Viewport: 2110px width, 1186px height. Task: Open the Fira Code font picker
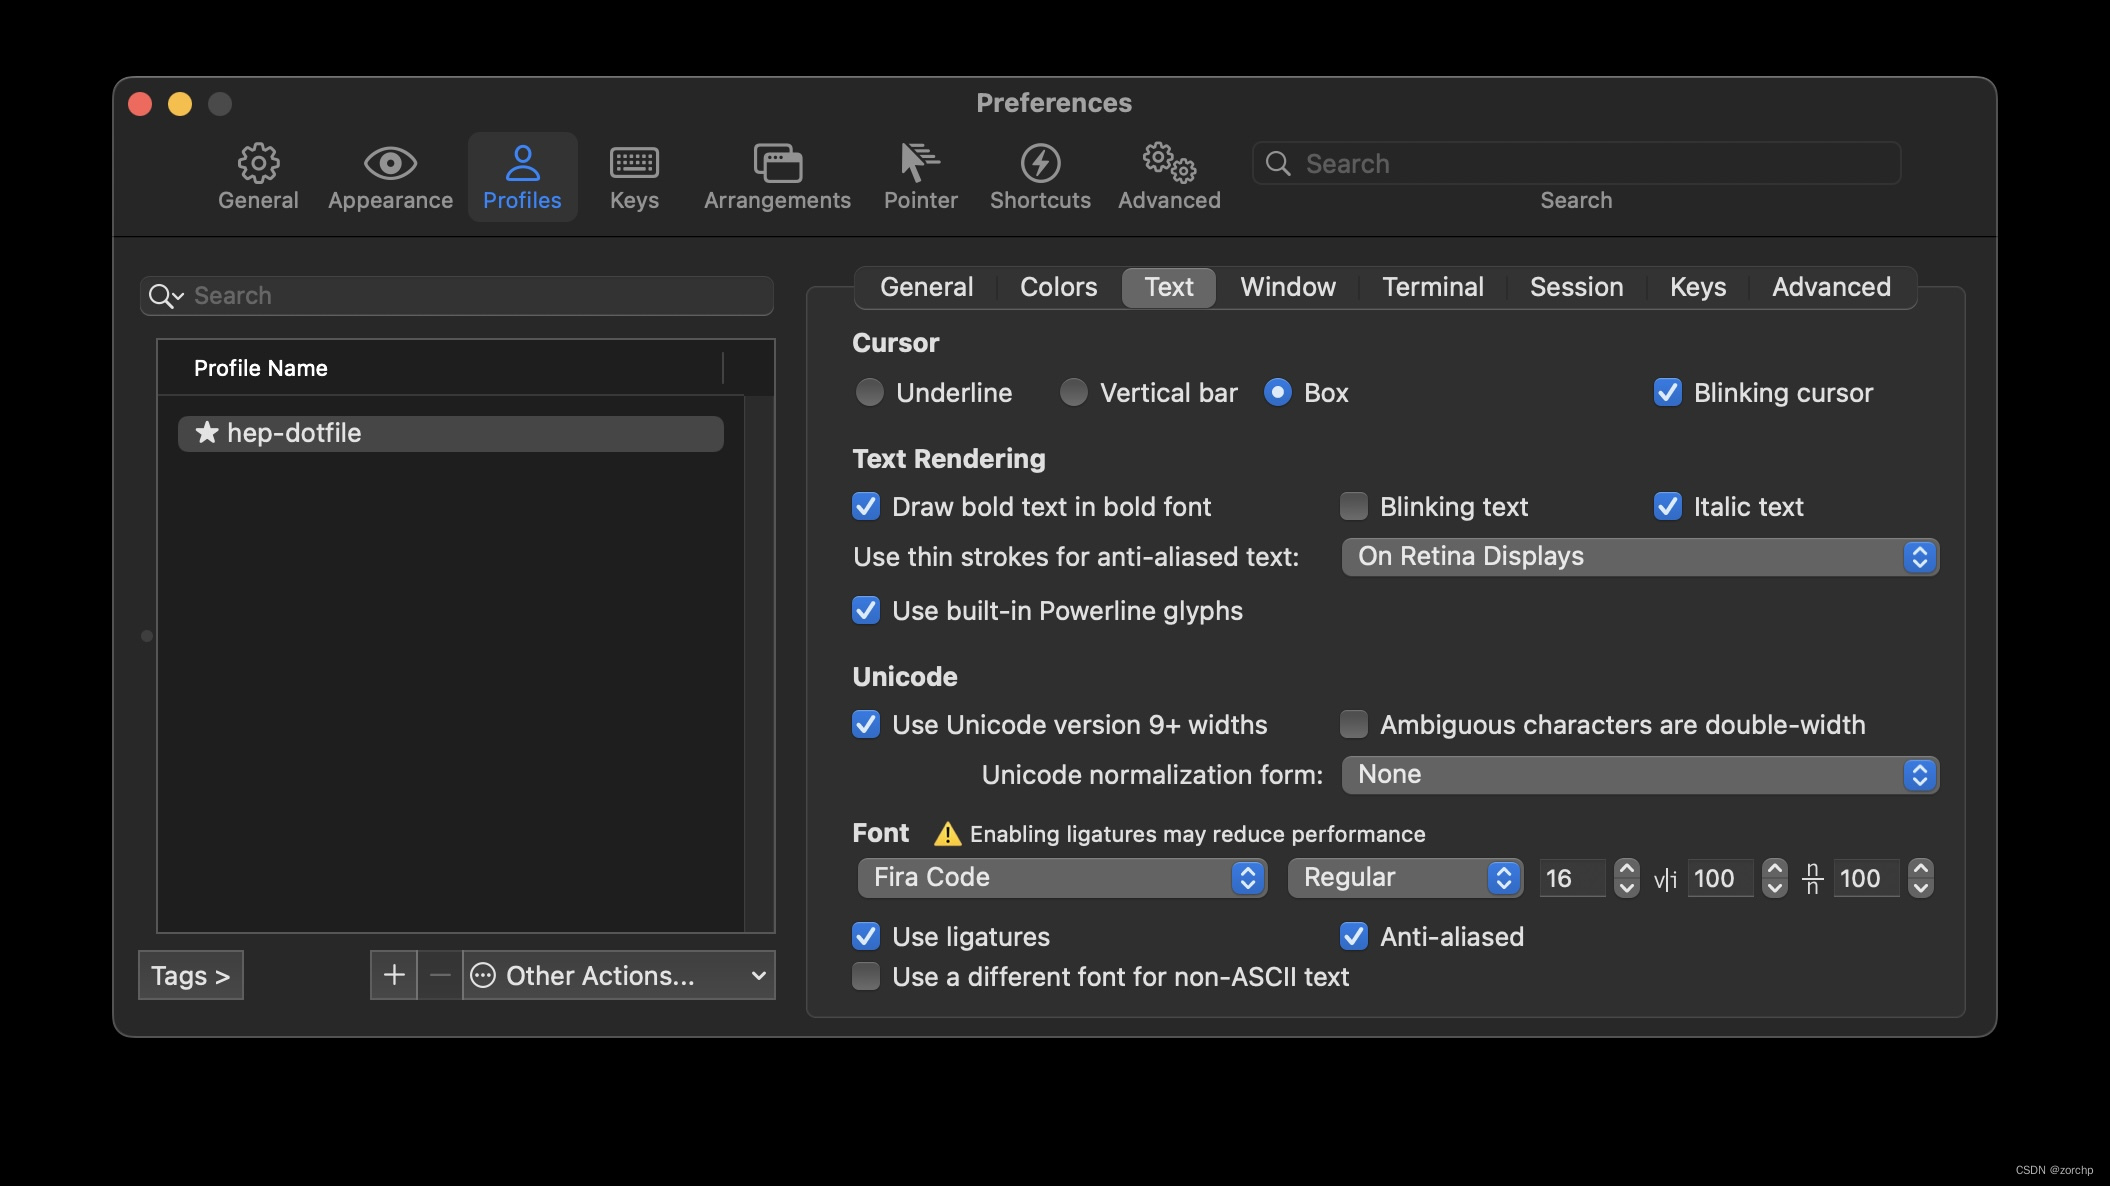[1061, 878]
